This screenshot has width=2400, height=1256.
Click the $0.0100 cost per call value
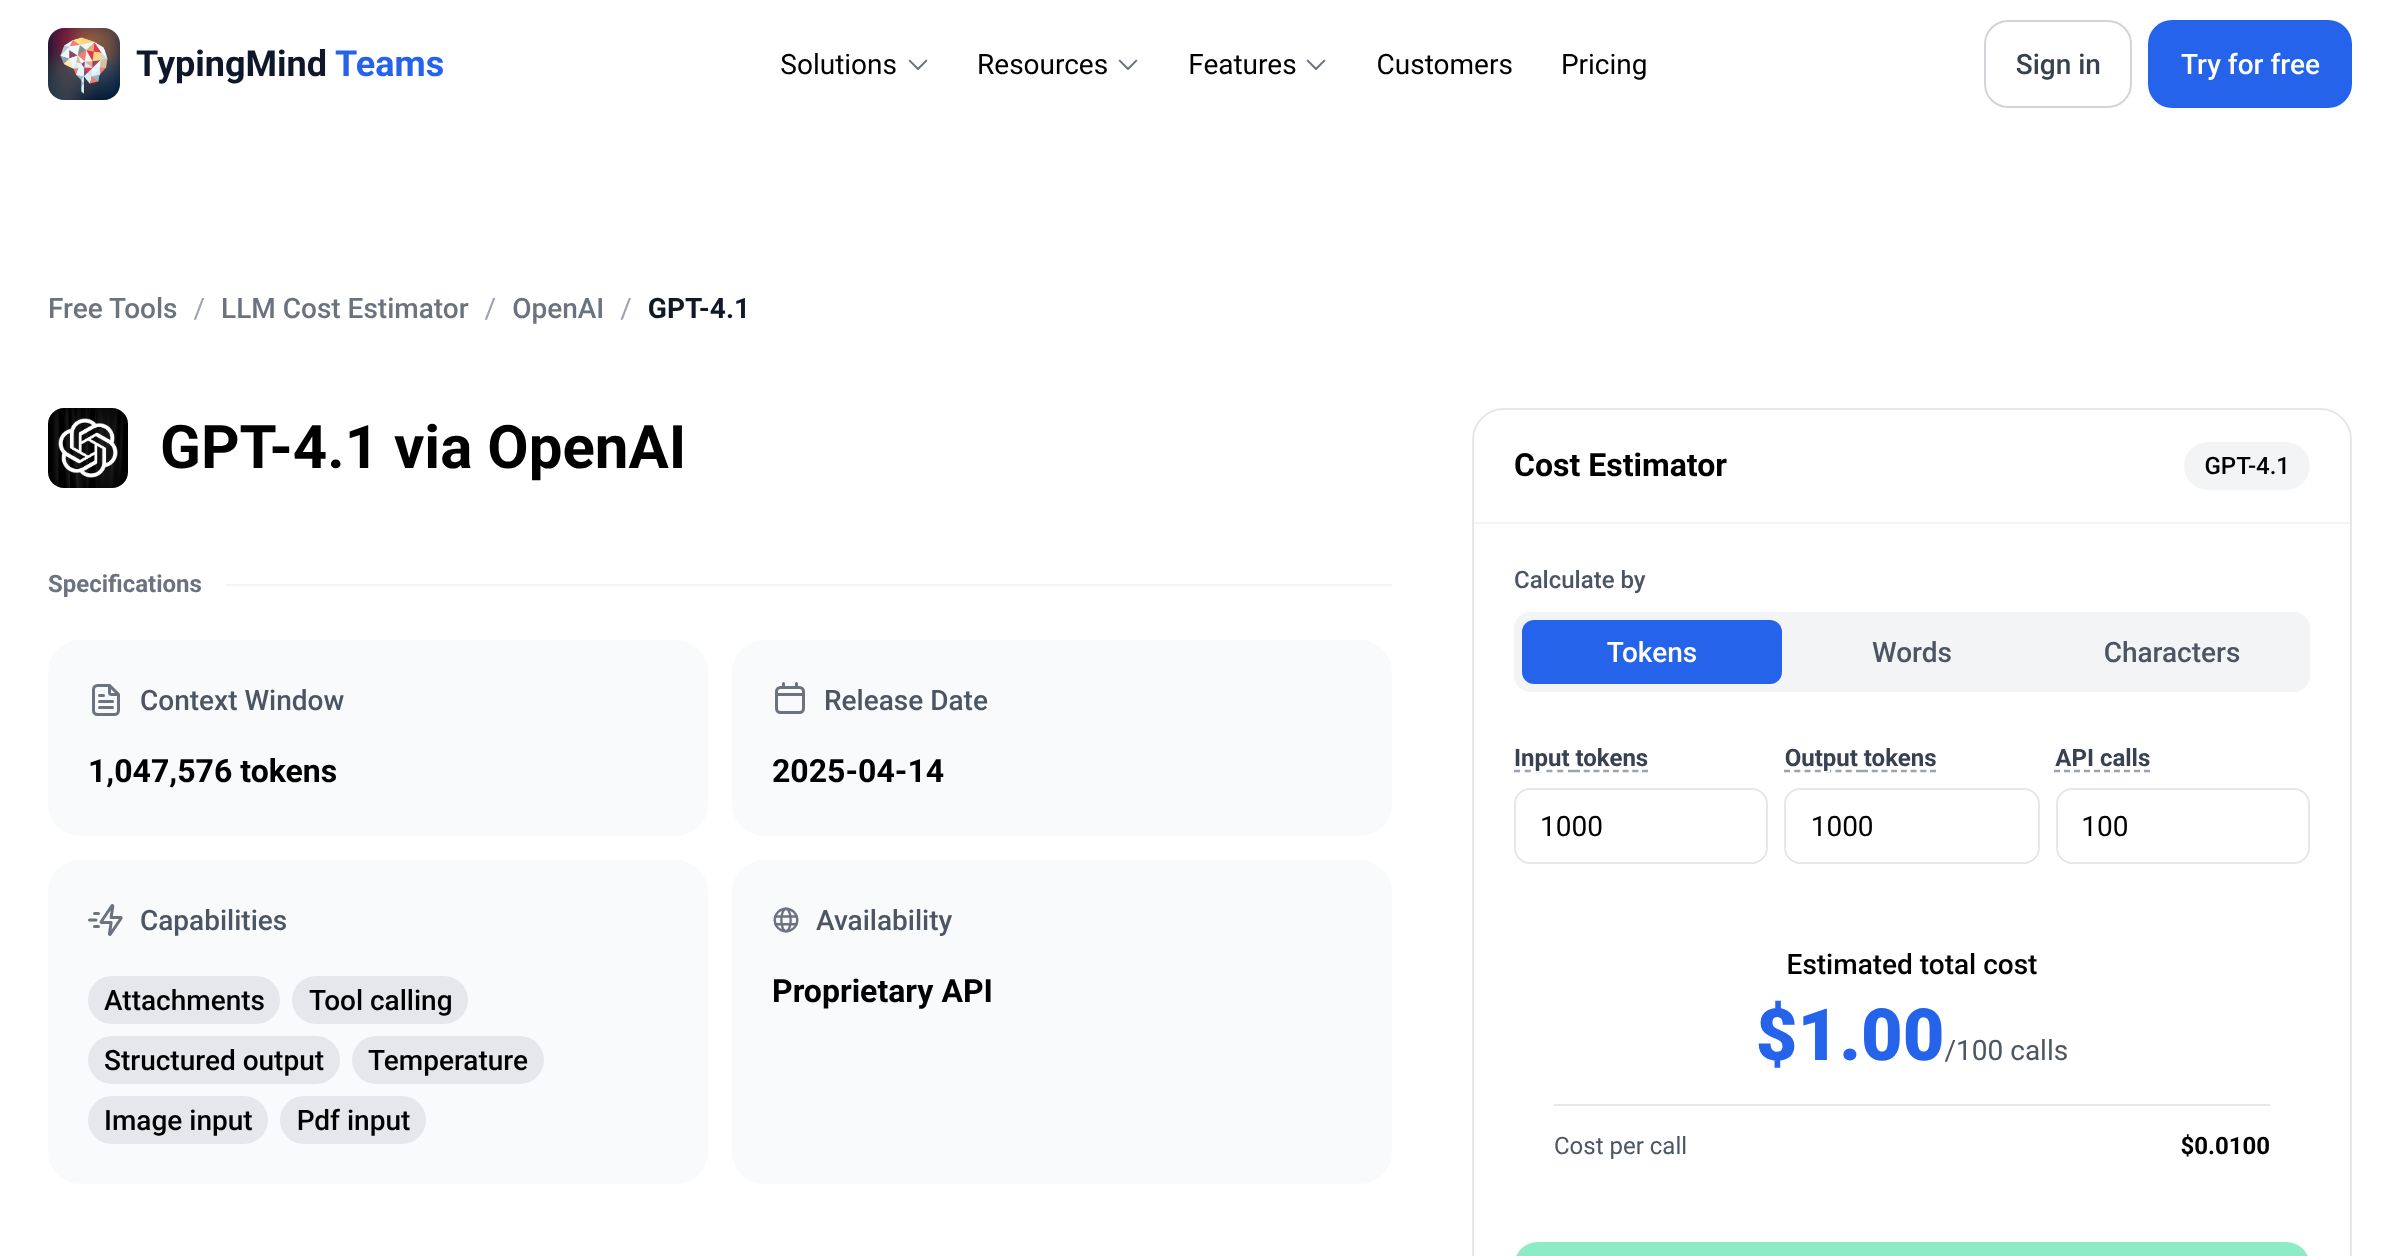pyautogui.click(x=2225, y=1146)
